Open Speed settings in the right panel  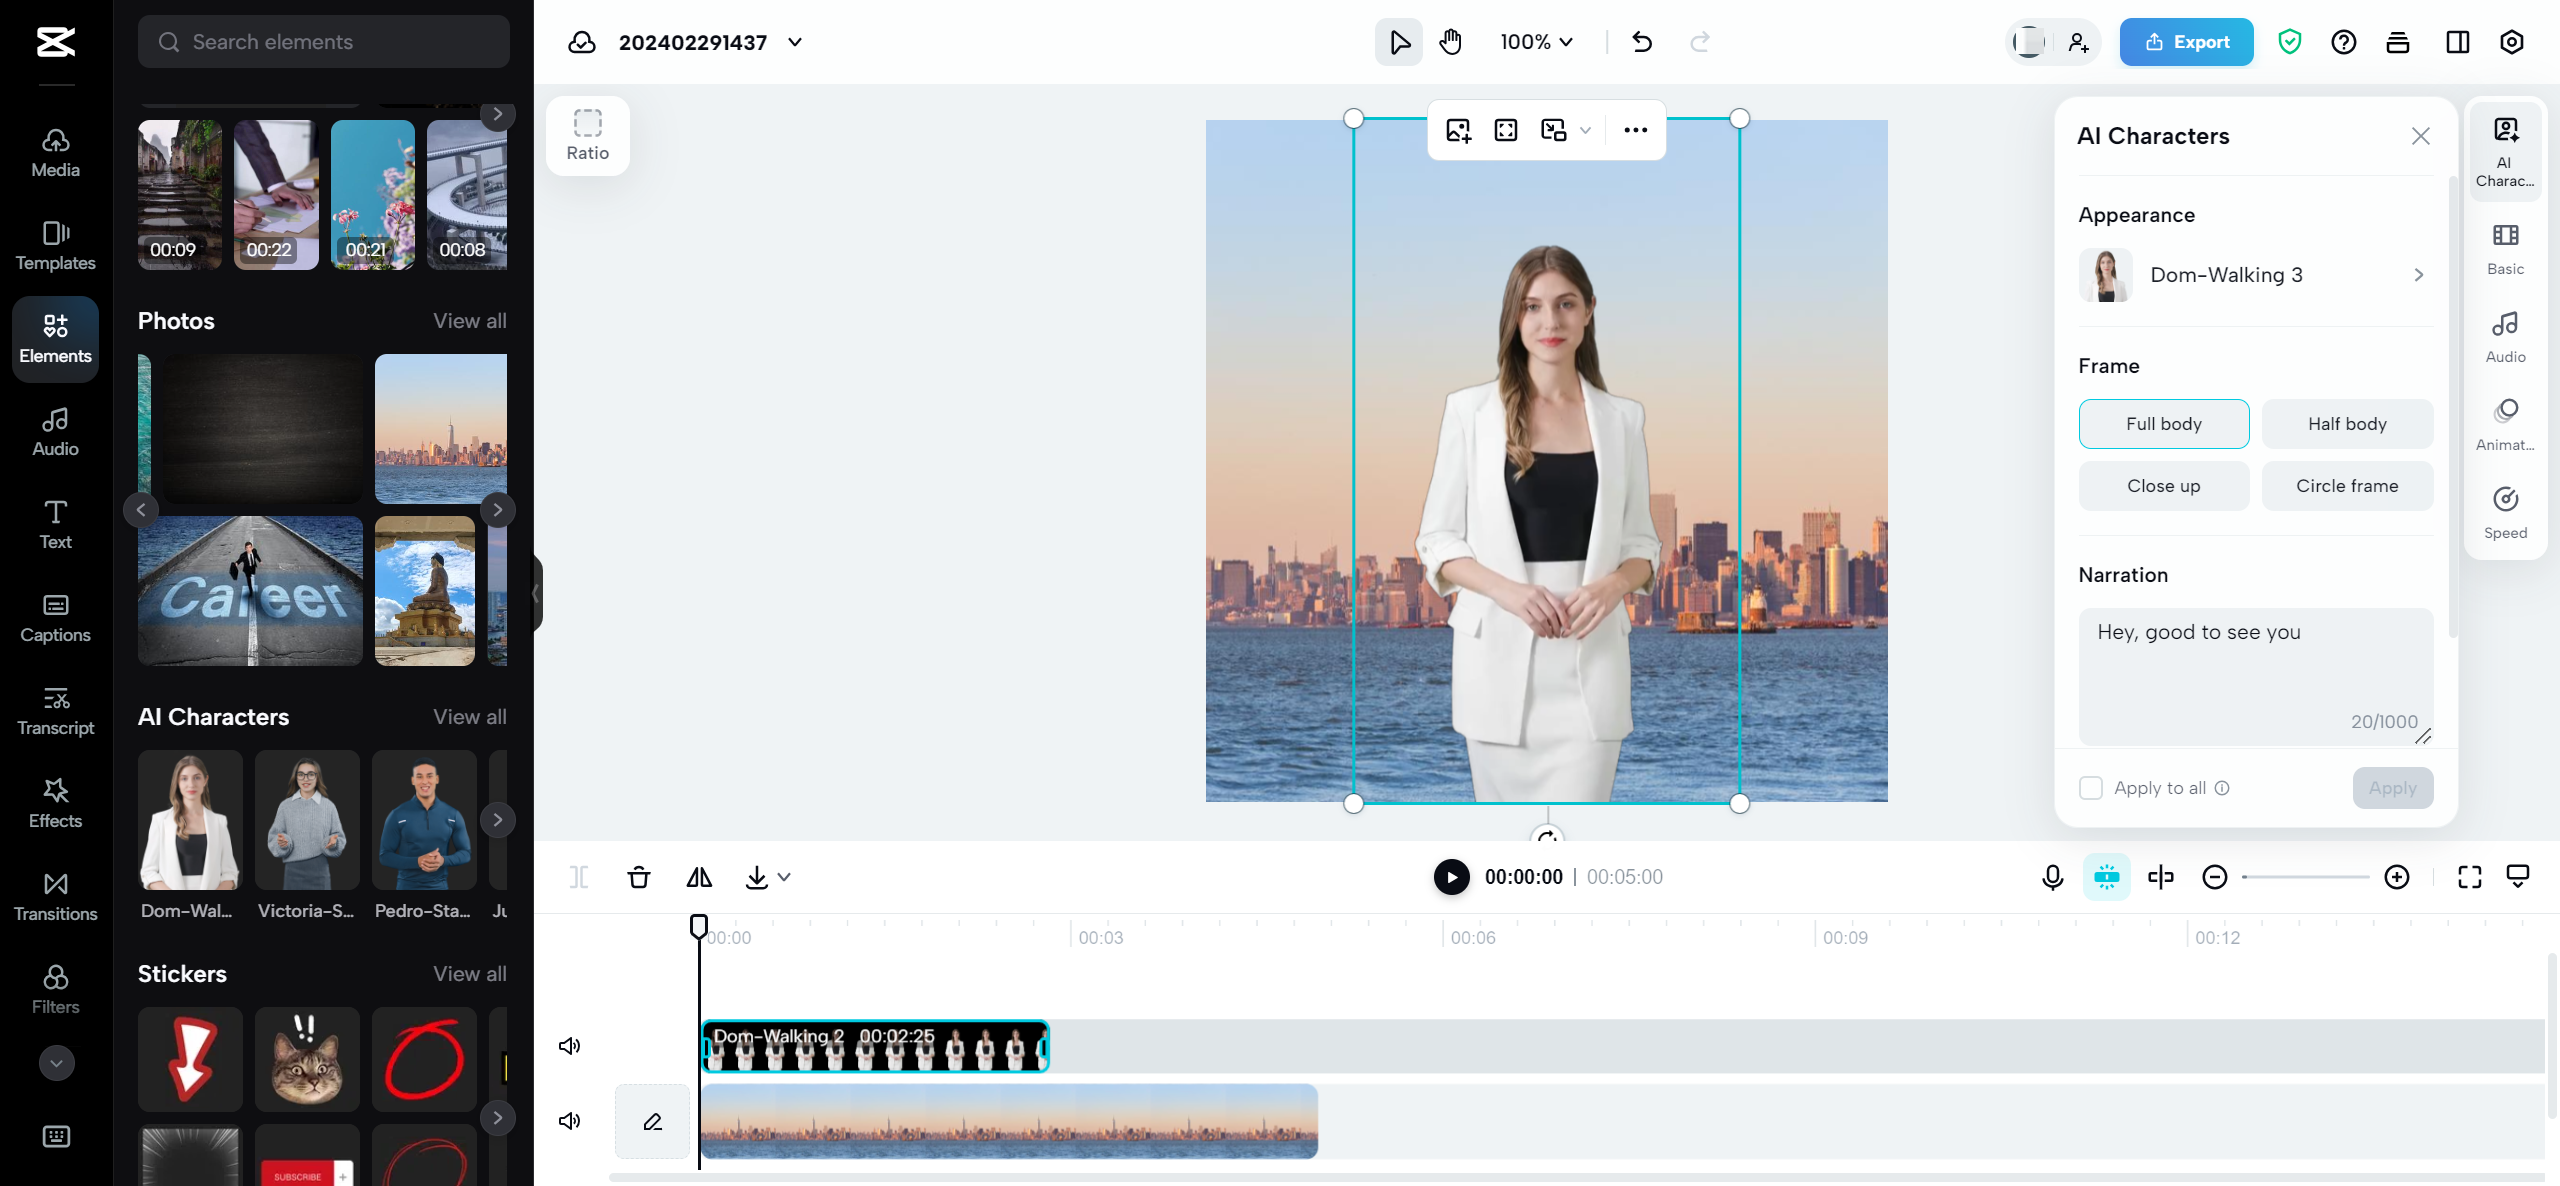pos(2505,510)
